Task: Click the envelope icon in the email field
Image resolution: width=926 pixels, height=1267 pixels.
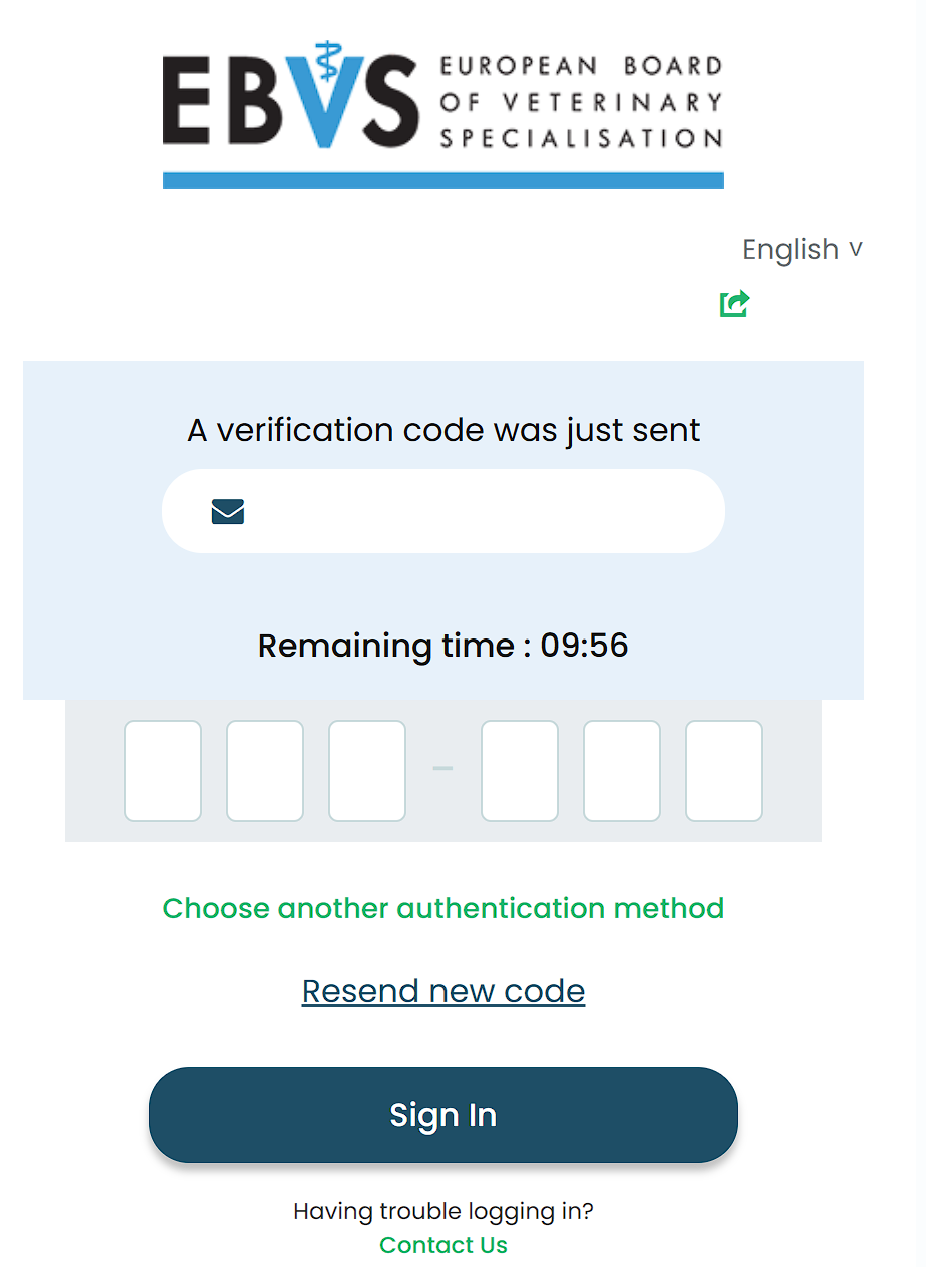Action: point(228,512)
